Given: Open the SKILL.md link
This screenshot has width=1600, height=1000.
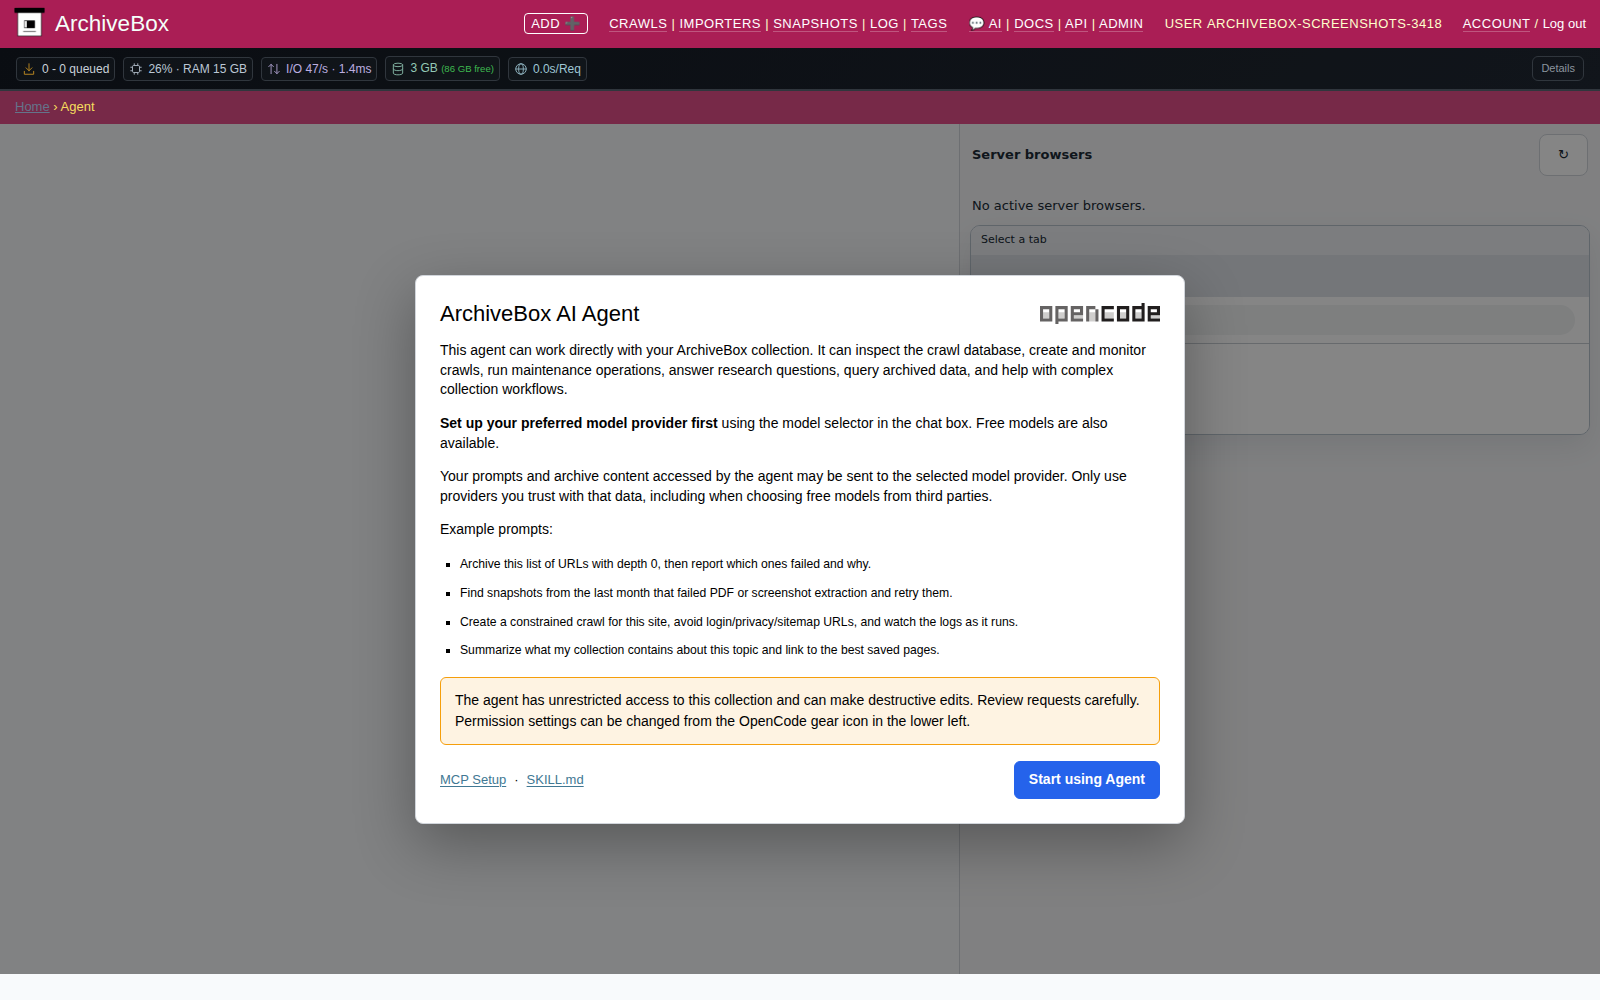Looking at the screenshot, I should 555,780.
